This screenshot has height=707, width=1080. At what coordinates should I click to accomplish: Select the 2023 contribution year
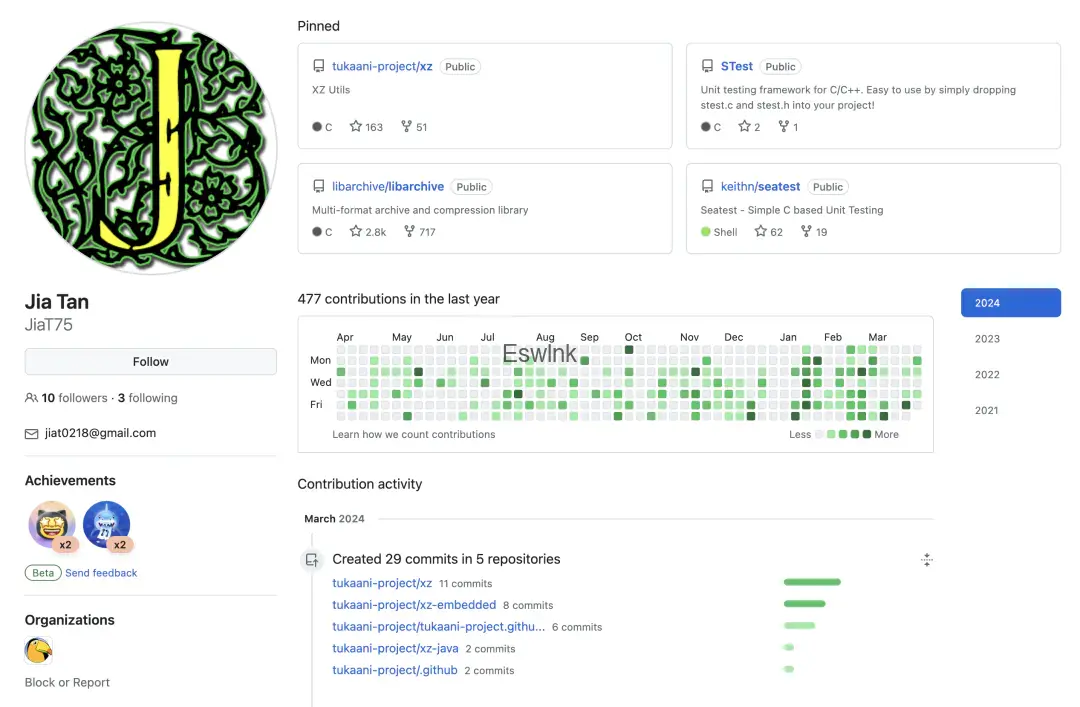[x=987, y=339]
